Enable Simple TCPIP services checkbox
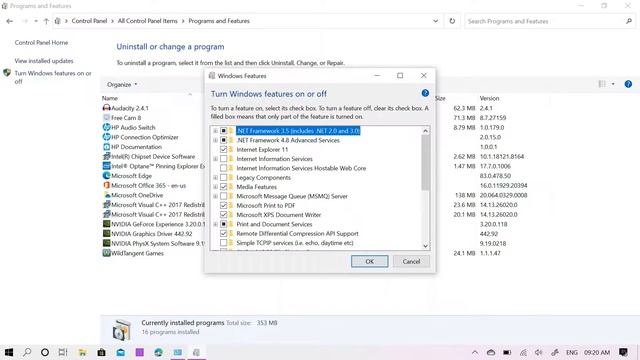 (x=223, y=243)
